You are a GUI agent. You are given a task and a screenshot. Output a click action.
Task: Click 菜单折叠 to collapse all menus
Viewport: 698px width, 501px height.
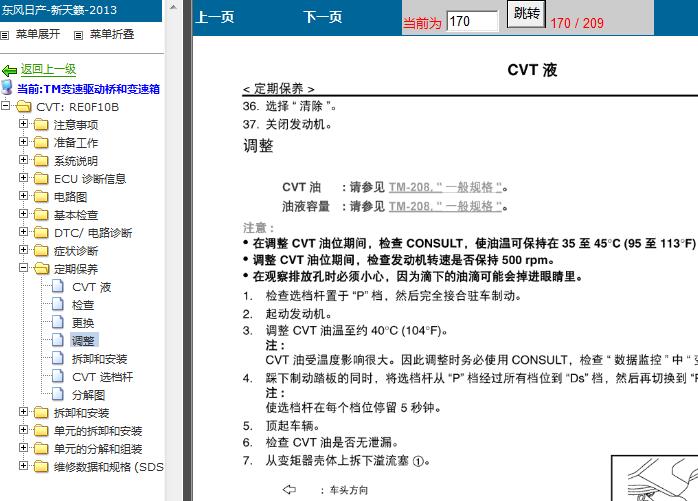(x=112, y=35)
